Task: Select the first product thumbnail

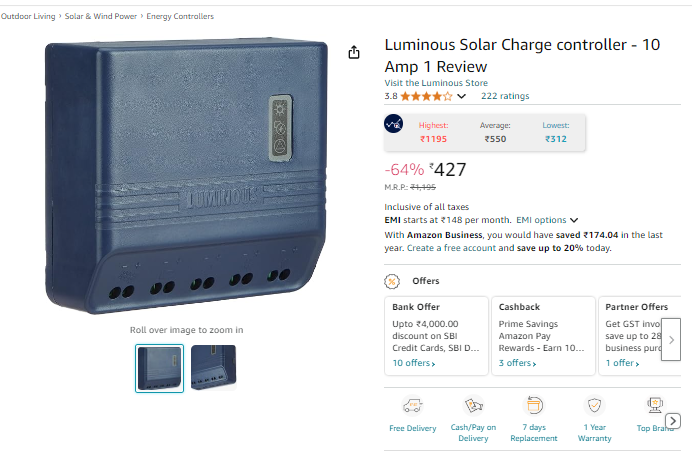Action: [159, 368]
